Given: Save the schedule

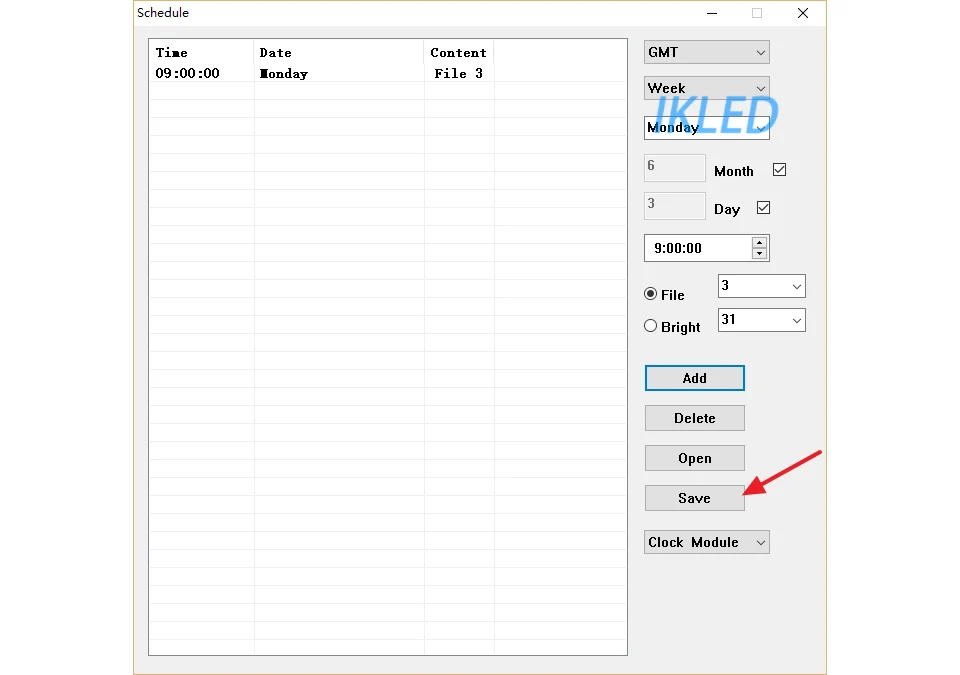Looking at the screenshot, I should pos(694,498).
